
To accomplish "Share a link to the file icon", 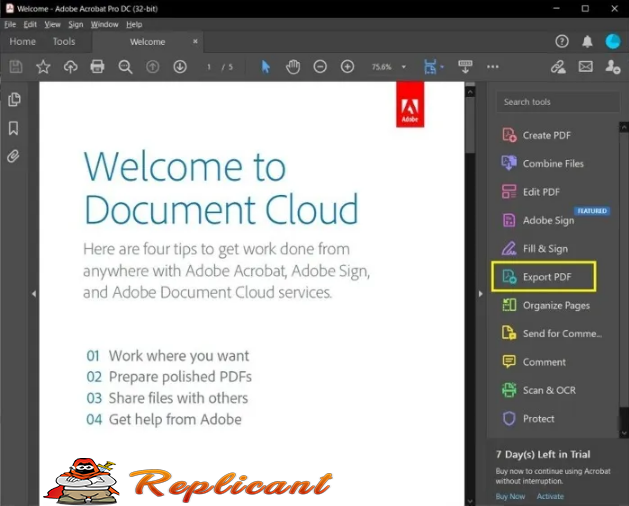I will tap(558, 67).
